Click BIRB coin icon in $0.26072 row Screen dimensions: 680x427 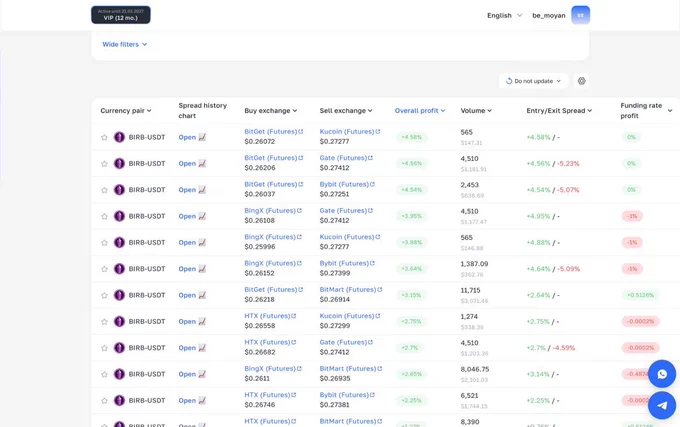coord(119,137)
